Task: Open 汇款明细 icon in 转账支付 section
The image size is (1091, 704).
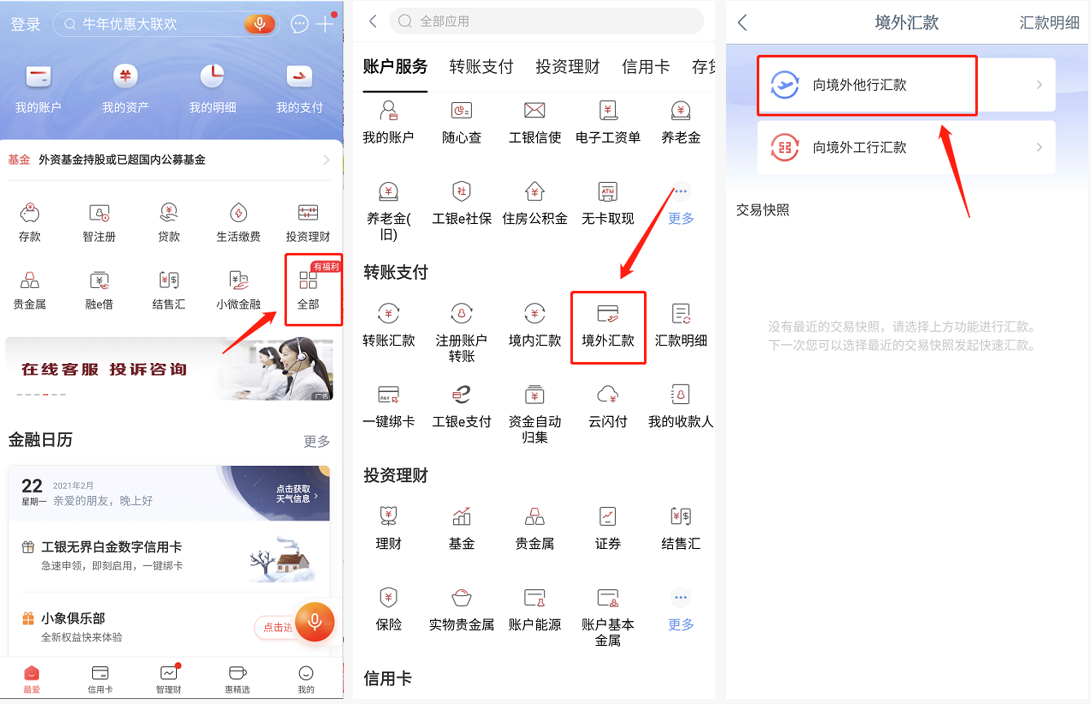Action: (x=680, y=314)
